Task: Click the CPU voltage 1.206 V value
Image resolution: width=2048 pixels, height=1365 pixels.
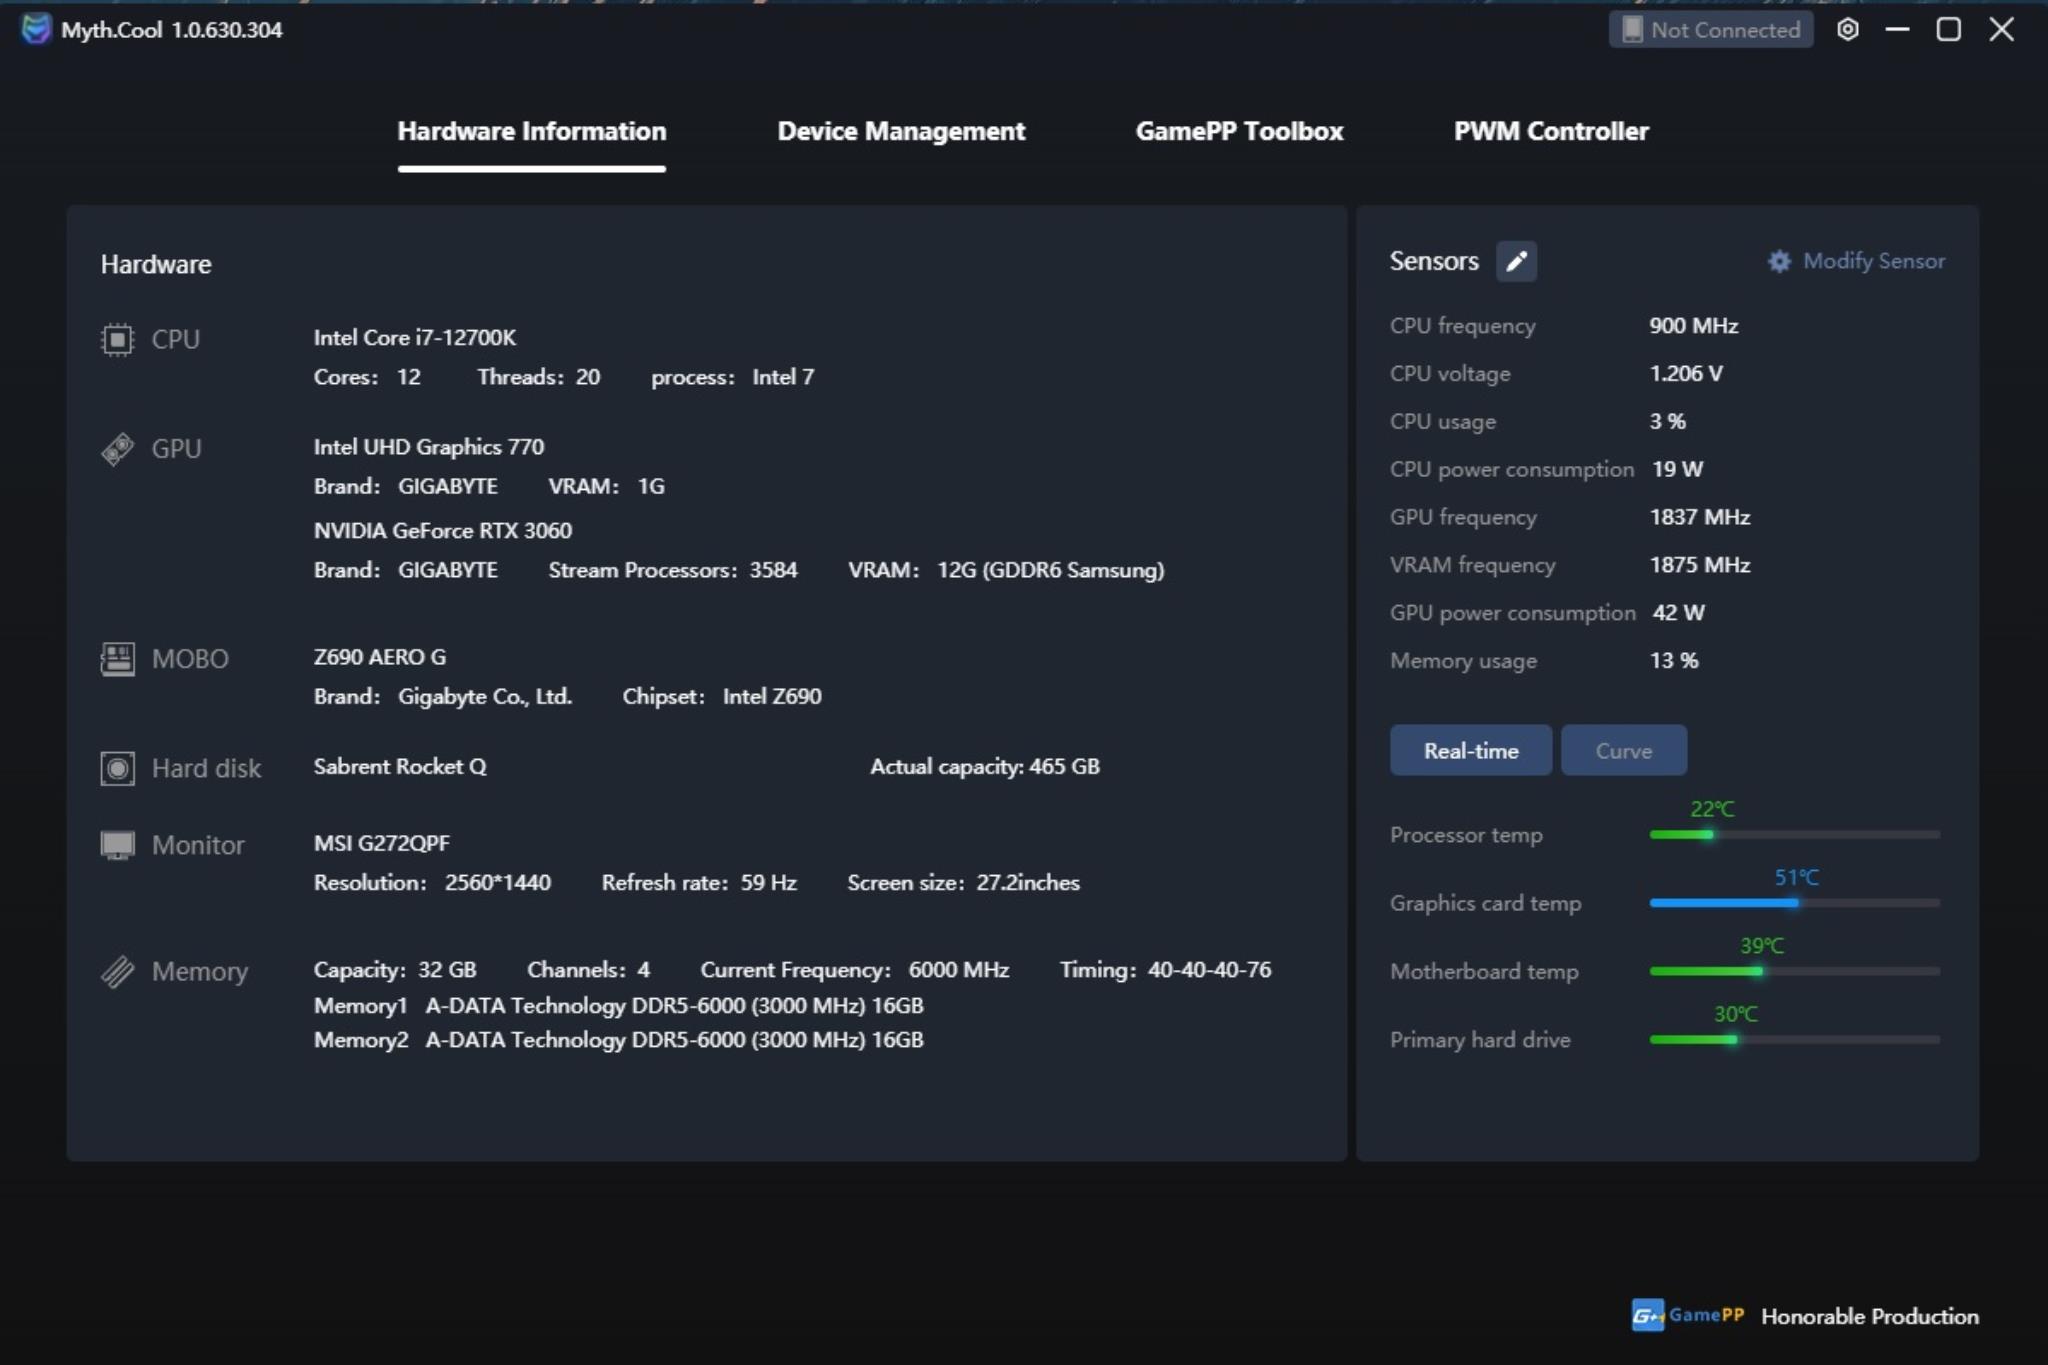Action: (1686, 374)
